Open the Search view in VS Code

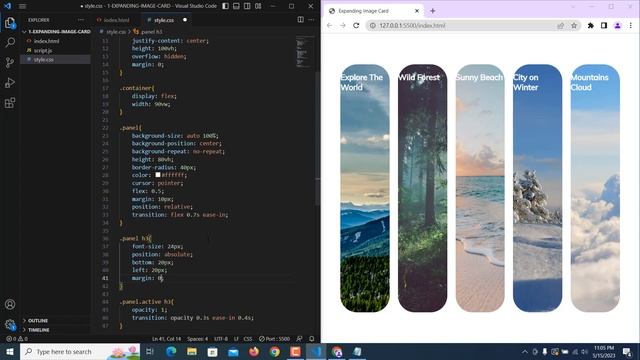[10, 42]
